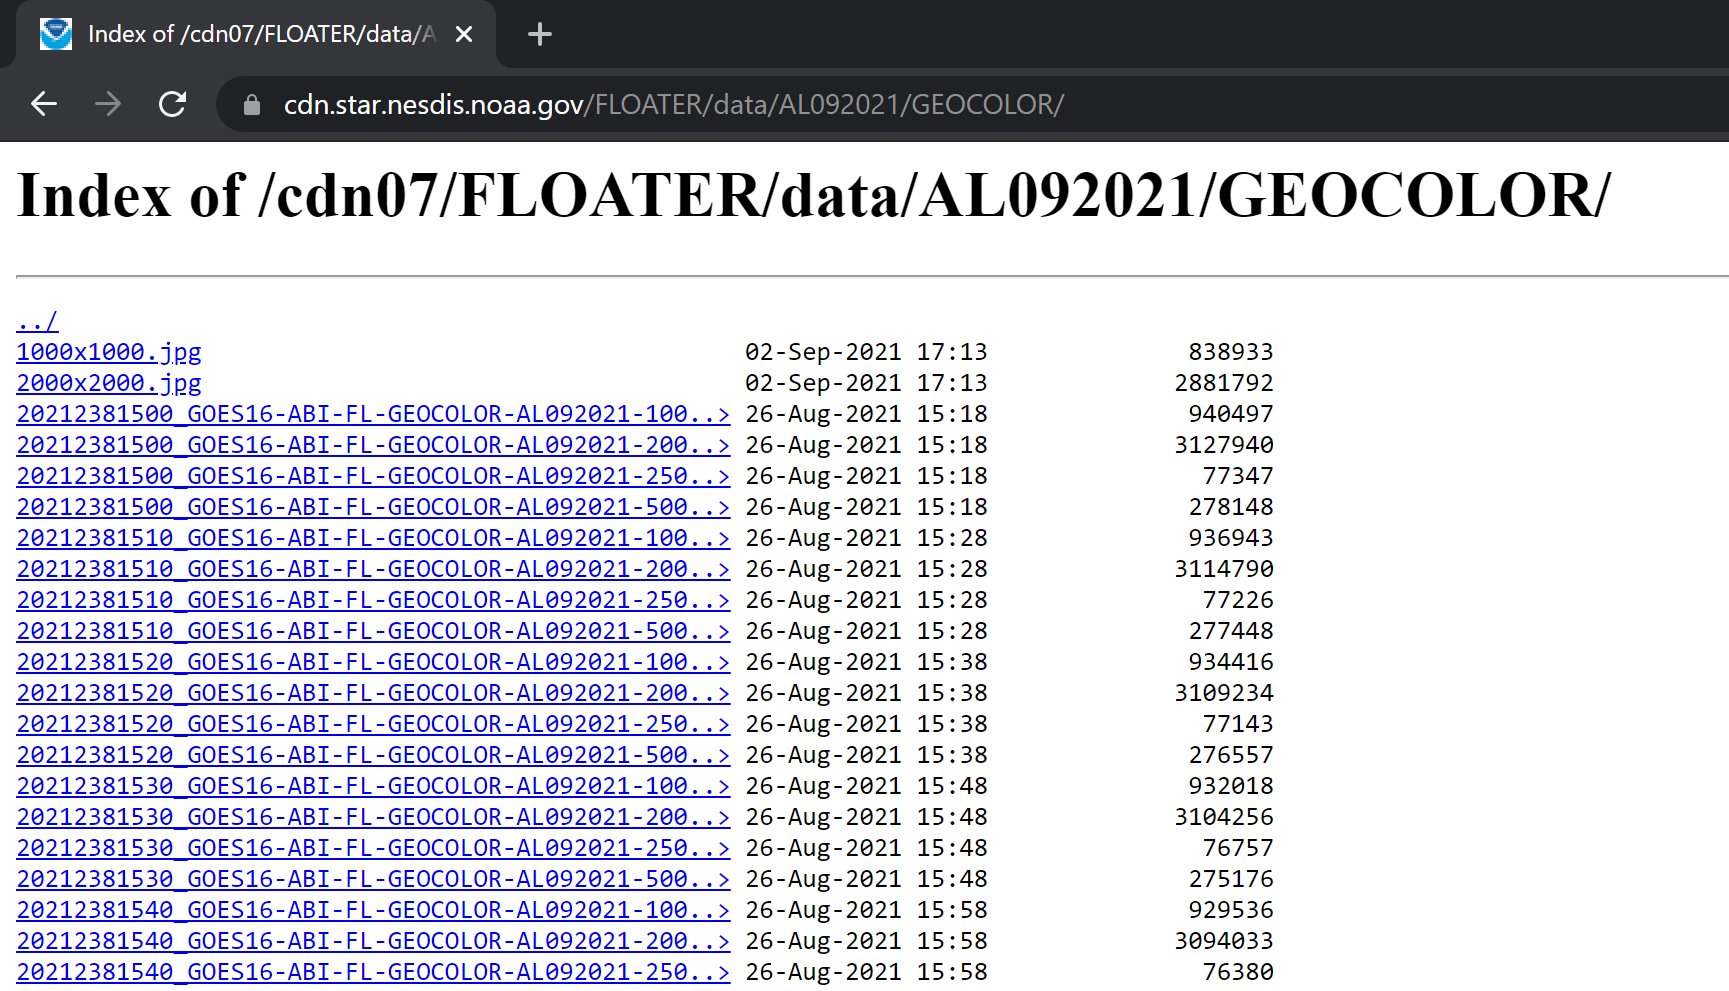Click the 26-Aug-2021 15:18 date beside 940497

(866, 414)
